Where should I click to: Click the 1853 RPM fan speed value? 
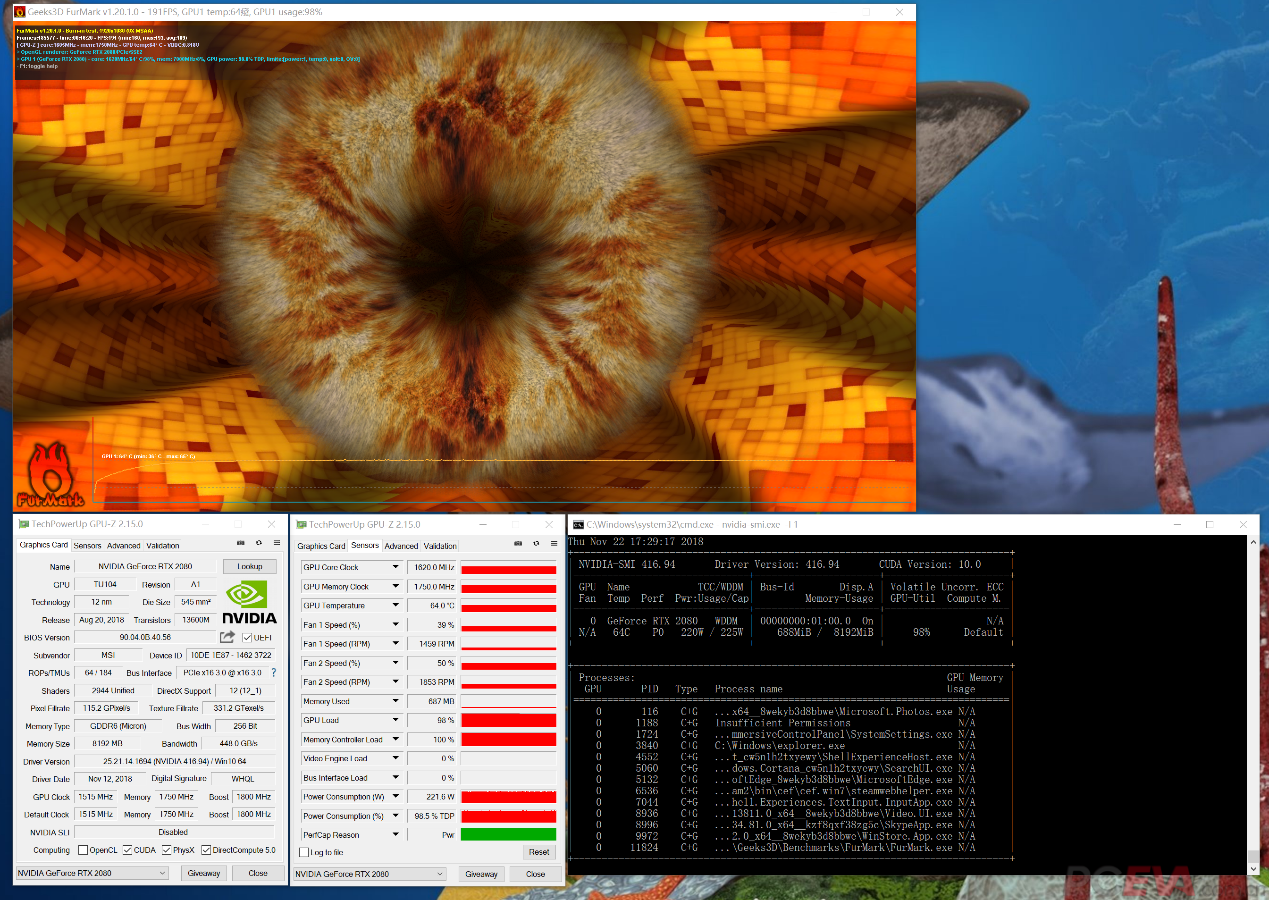click(432, 682)
